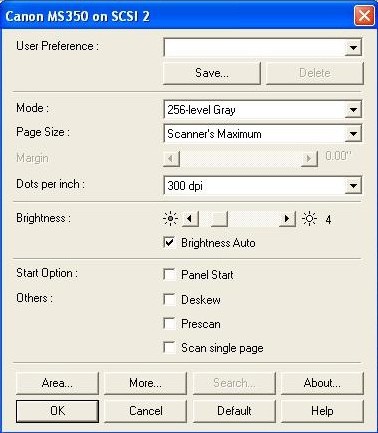Click the Brightness slider thumb
Image resolution: width=378 pixels, height=433 pixels.
219,219
